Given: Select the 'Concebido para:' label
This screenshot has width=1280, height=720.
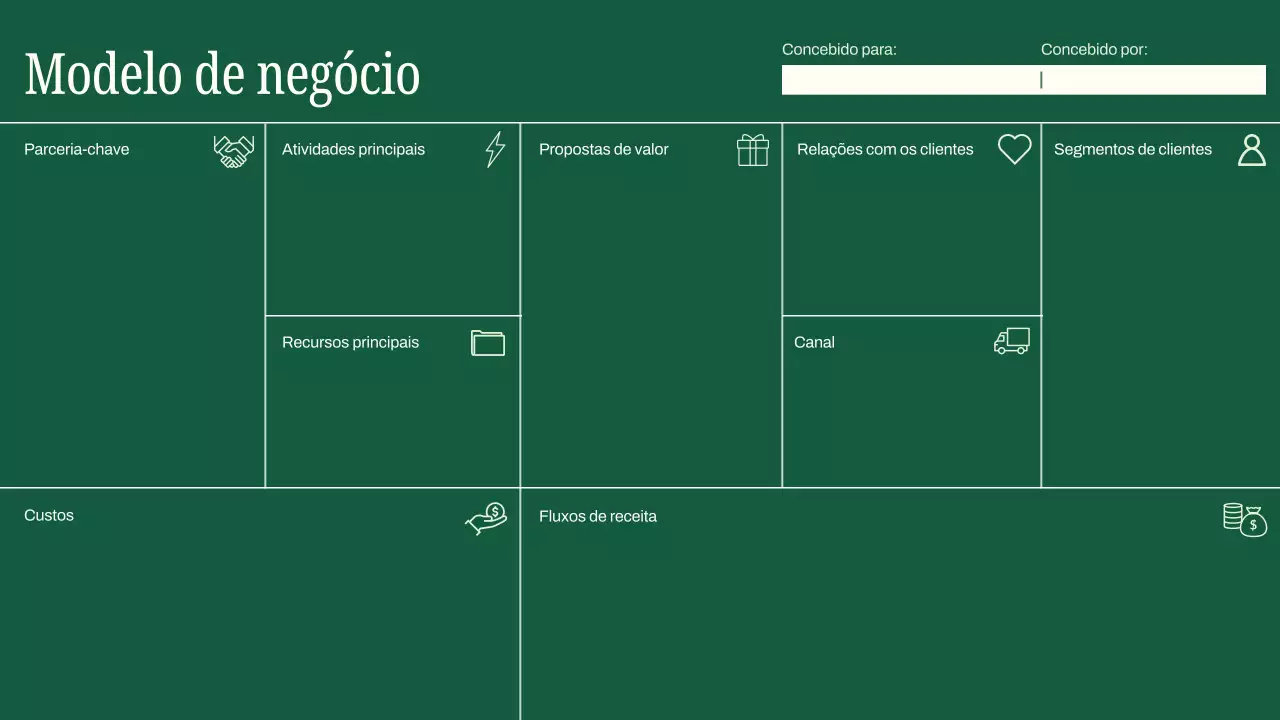Looking at the screenshot, I should click(x=839, y=49).
